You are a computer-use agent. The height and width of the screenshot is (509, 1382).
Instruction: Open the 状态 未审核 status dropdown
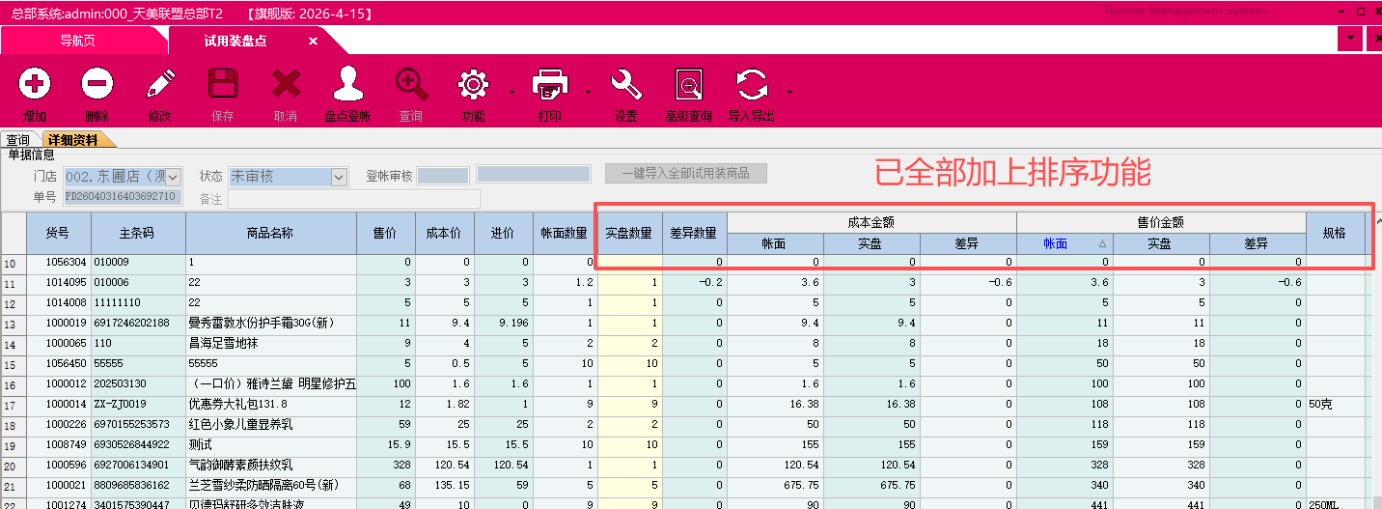339,177
